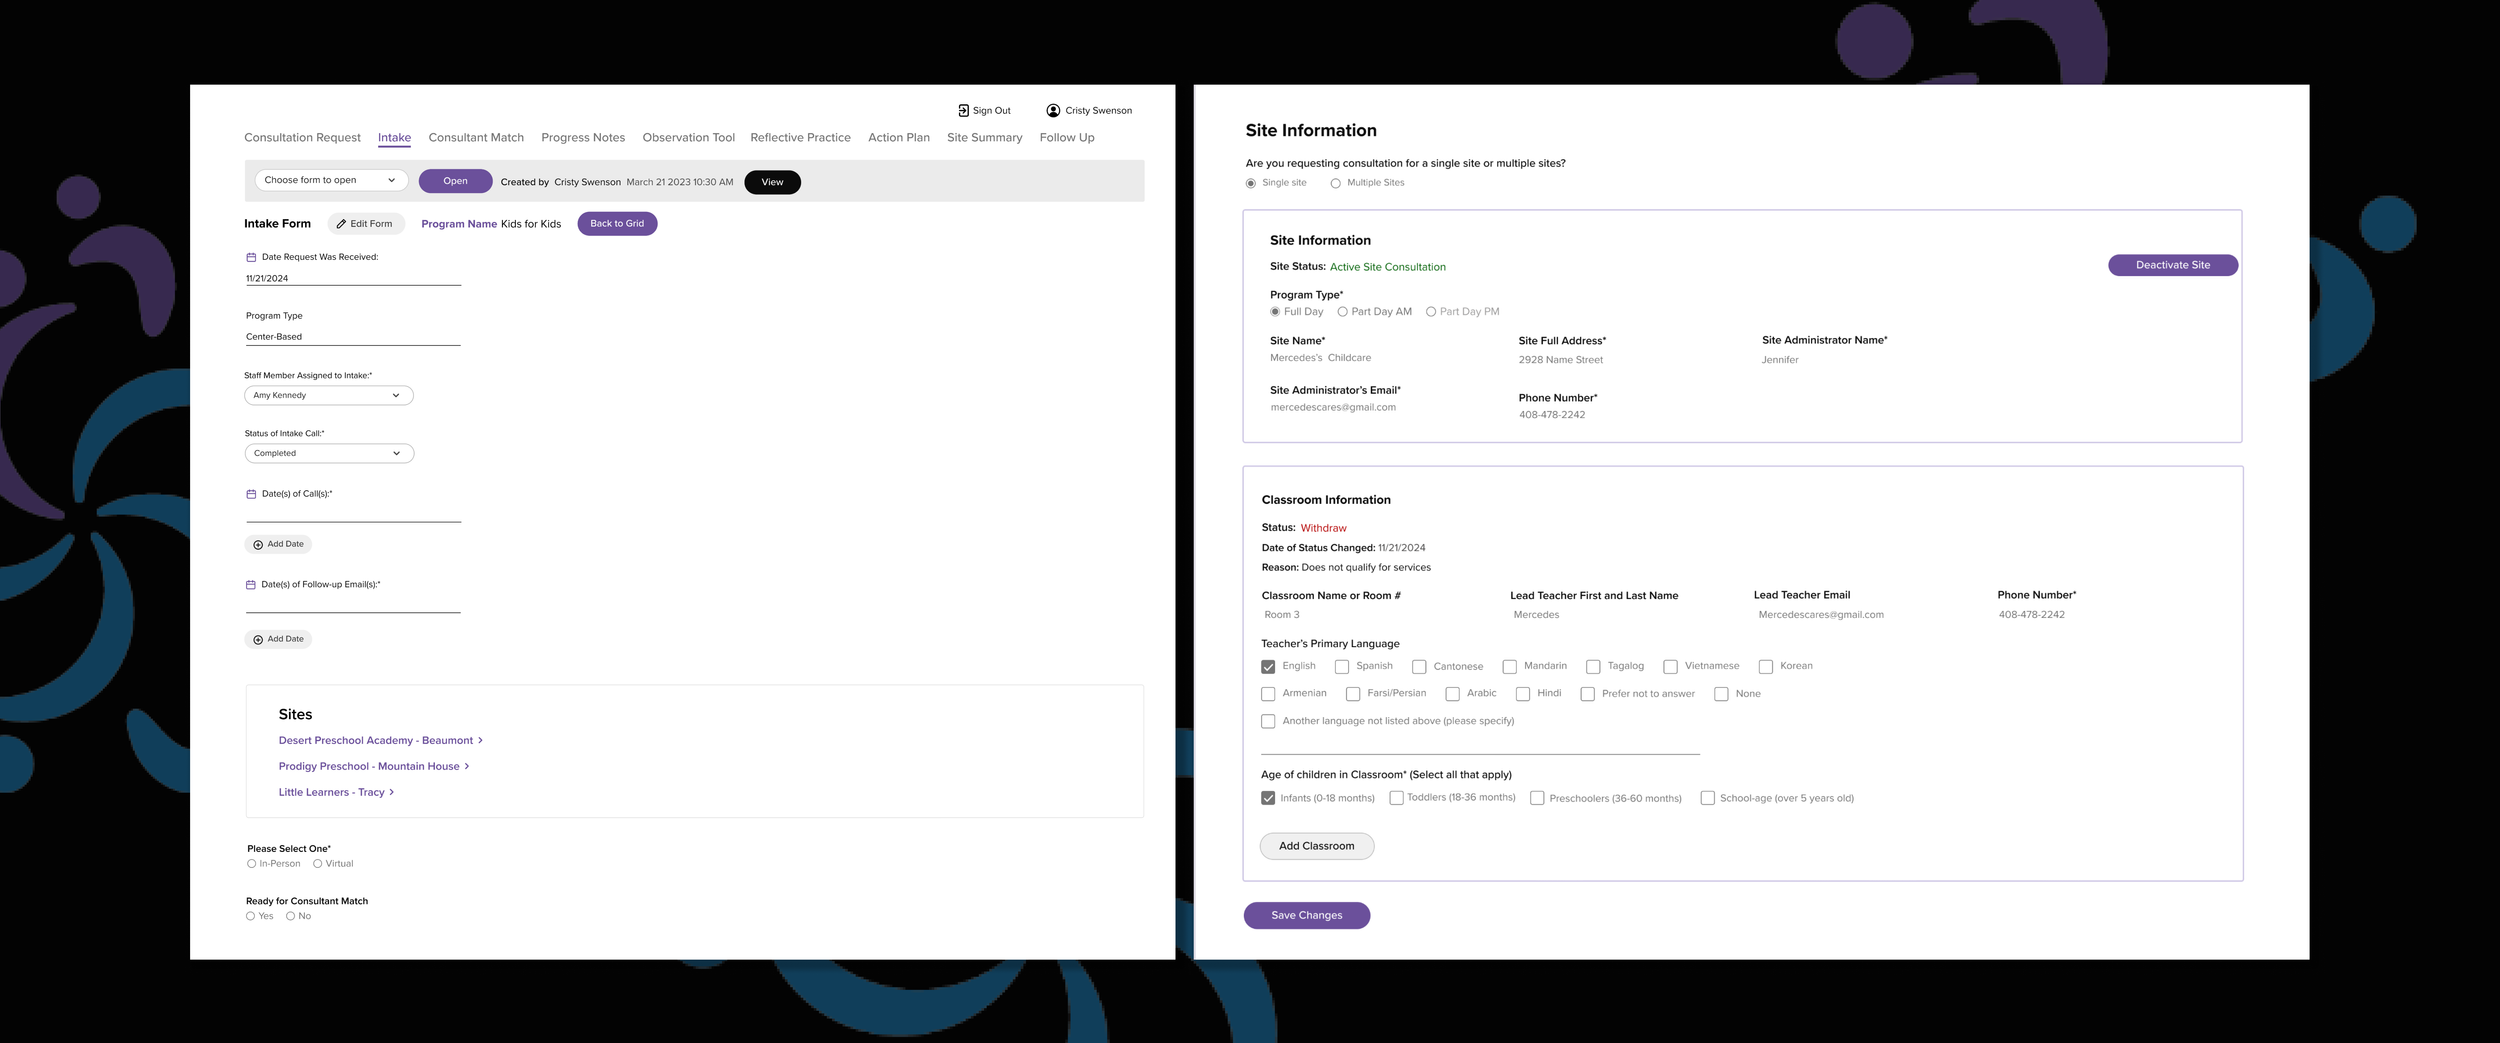Click arrow next to Little Learners - Tracy
The image size is (2500, 1043).
click(x=391, y=792)
